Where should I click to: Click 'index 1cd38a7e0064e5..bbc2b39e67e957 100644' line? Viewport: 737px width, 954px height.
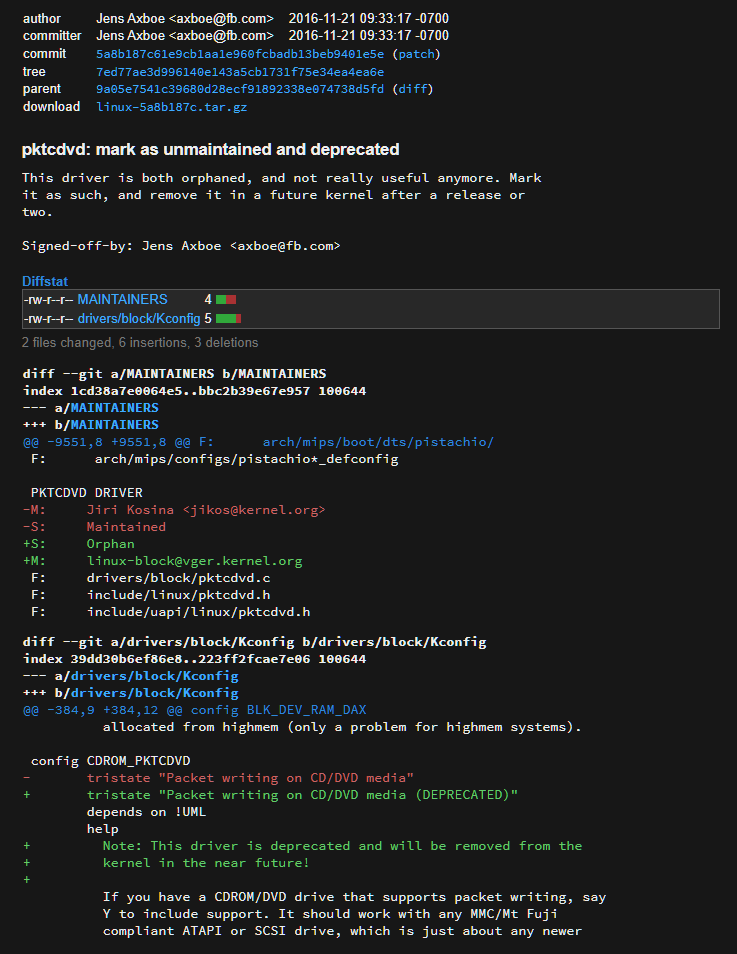click(194, 391)
